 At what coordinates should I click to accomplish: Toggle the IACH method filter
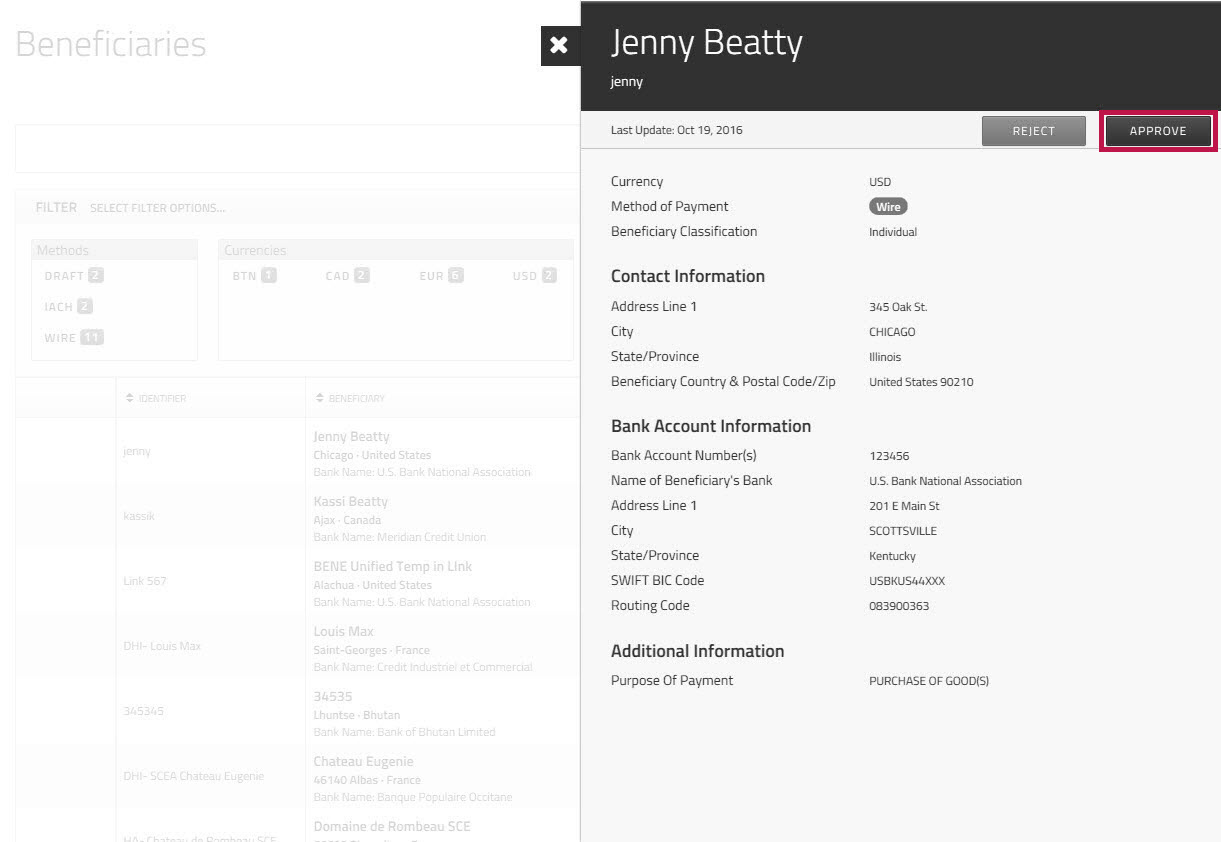click(66, 306)
